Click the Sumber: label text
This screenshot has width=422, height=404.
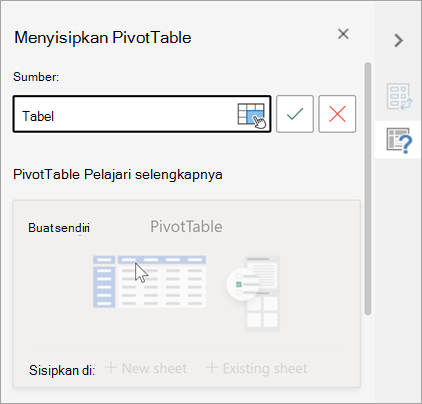36,77
